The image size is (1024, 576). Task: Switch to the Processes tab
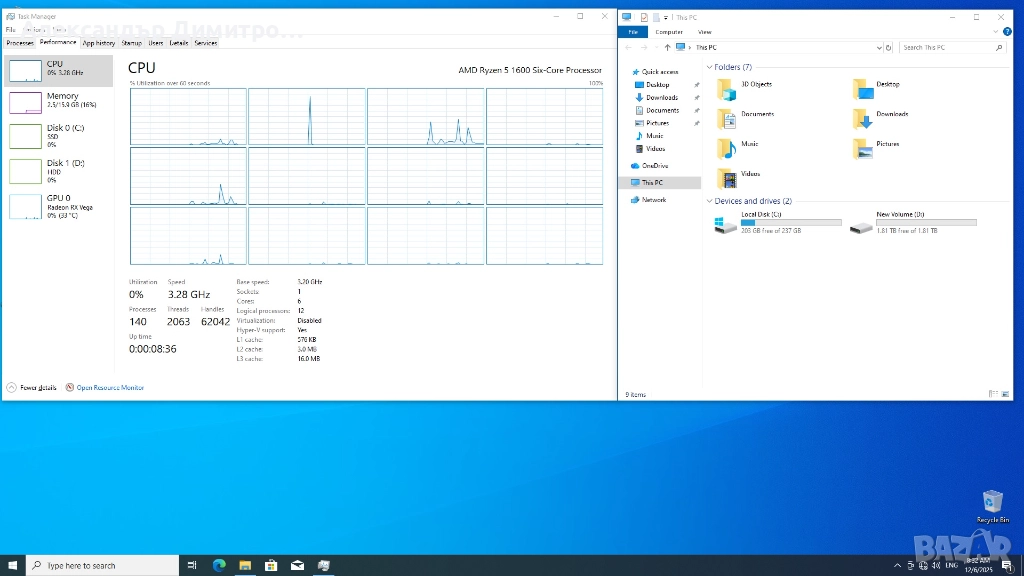[x=20, y=43]
